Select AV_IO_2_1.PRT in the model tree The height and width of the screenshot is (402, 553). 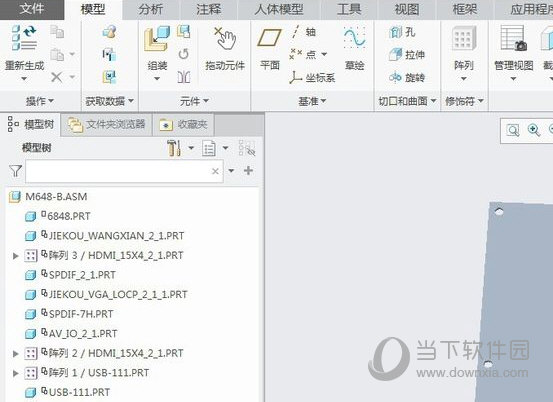pyautogui.click(x=71, y=334)
